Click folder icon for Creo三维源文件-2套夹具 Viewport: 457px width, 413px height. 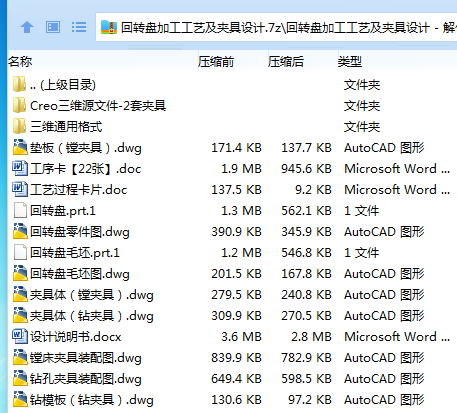19,105
